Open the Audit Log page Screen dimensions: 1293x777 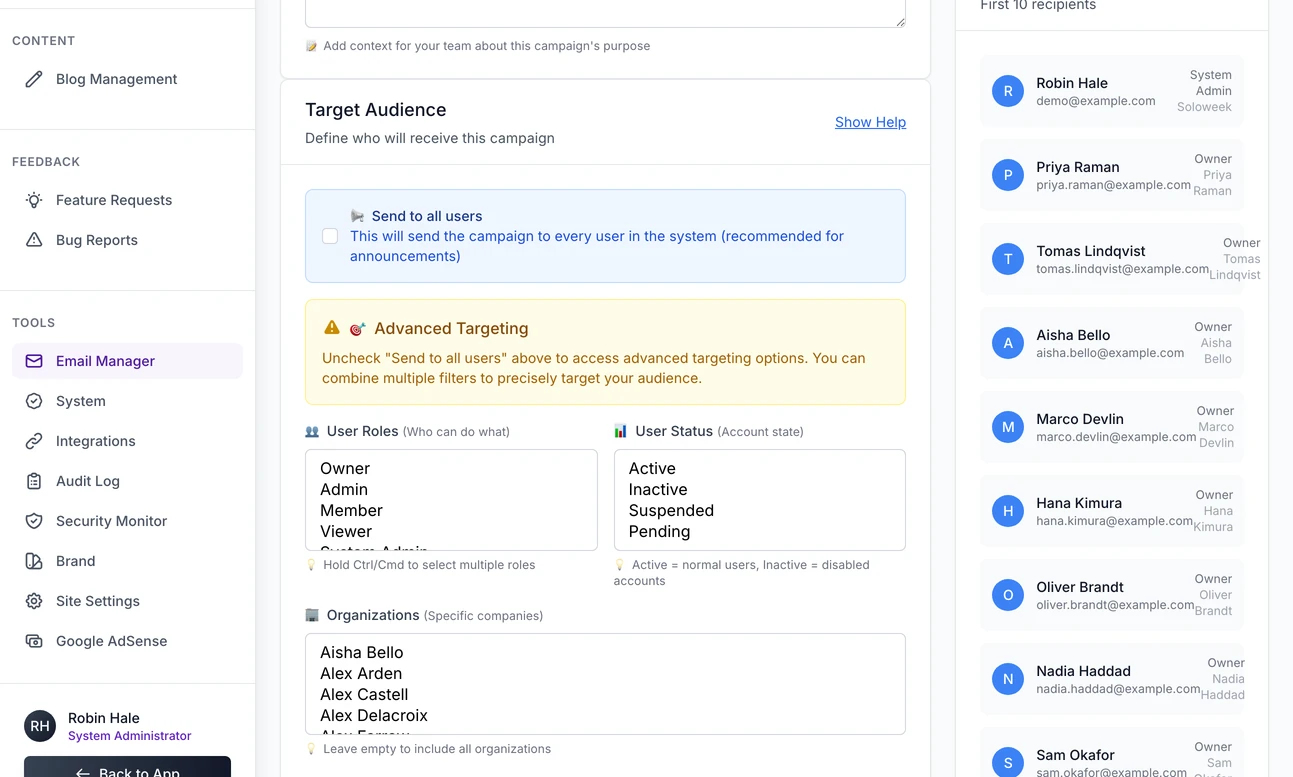tap(127, 481)
